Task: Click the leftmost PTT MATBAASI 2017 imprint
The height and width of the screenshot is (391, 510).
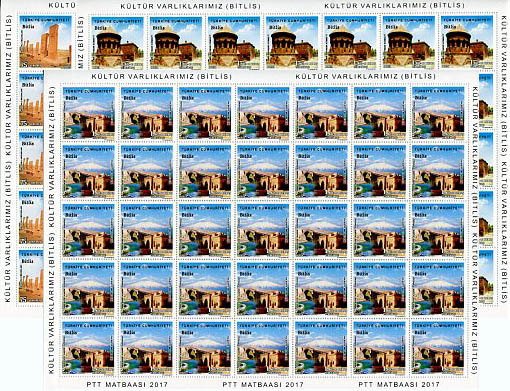Action: tap(127, 384)
